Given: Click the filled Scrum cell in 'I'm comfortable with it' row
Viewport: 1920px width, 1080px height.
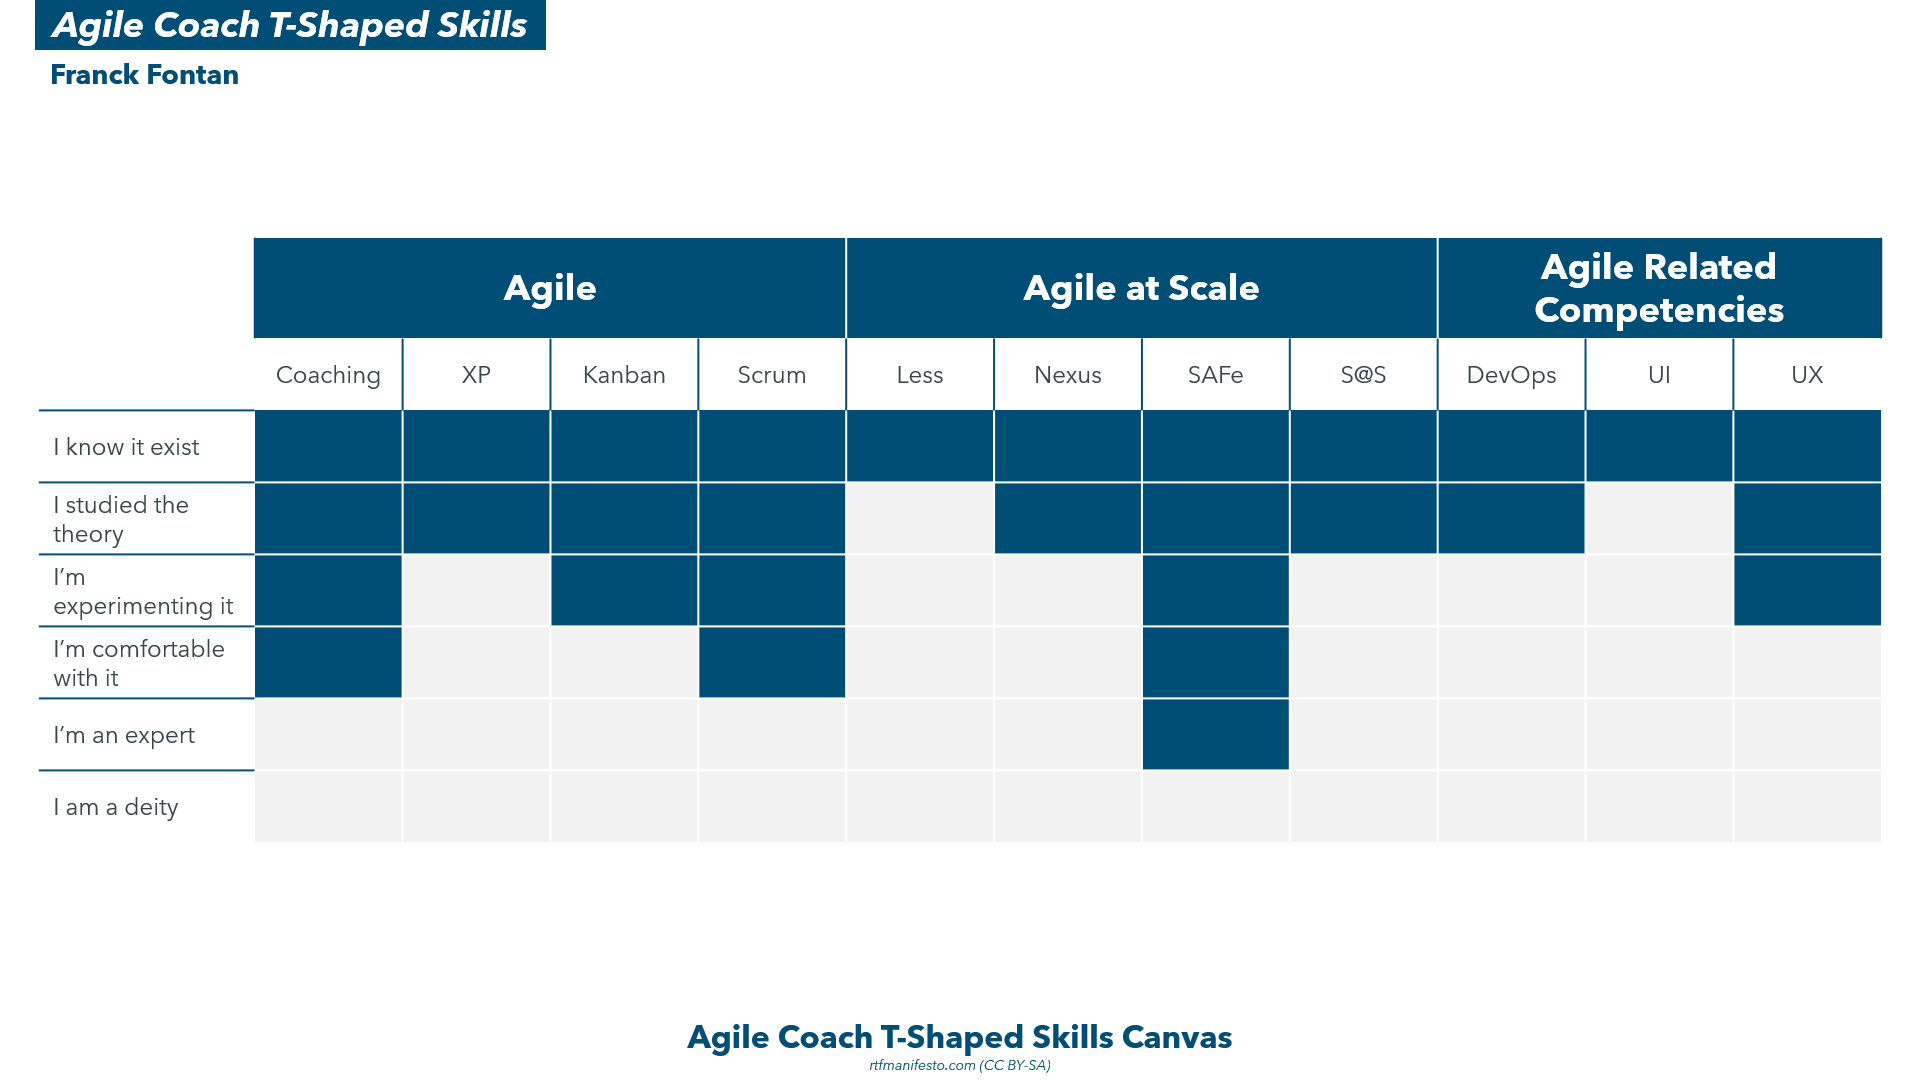Looking at the screenshot, I should pos(772,663).
